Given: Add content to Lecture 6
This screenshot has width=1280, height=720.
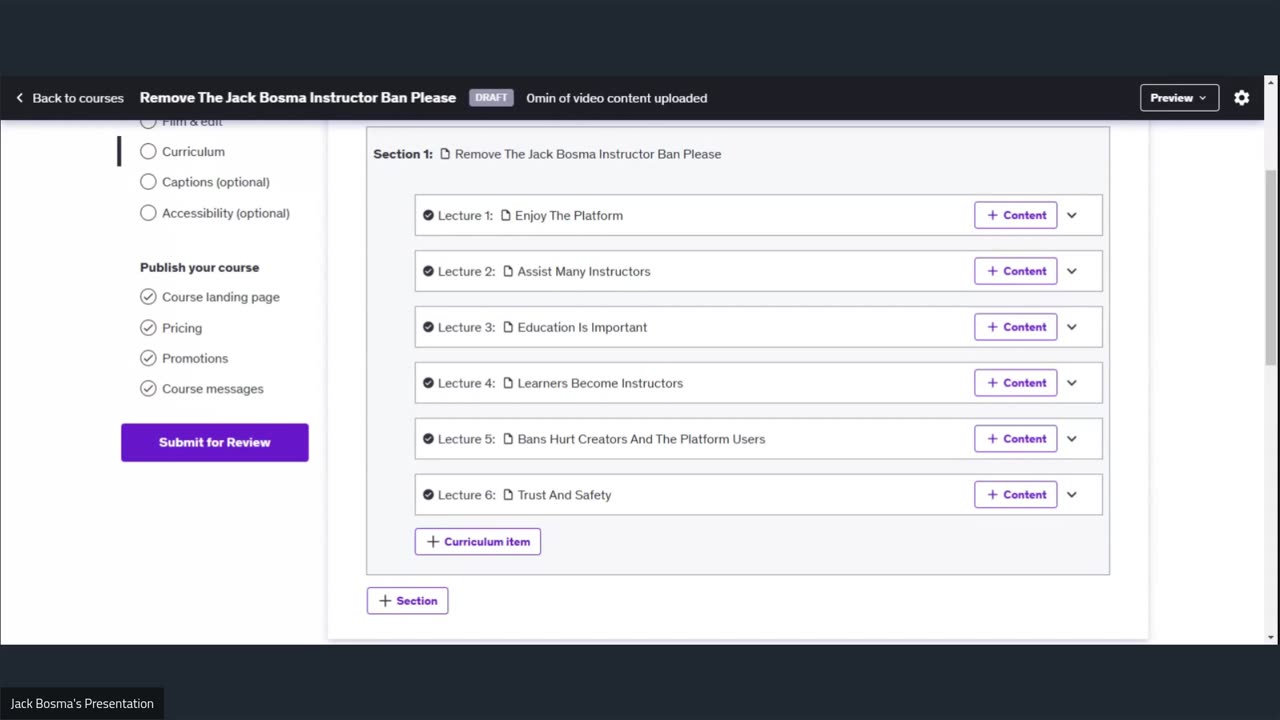Looking at the screenshot, I should [1016, 495].
